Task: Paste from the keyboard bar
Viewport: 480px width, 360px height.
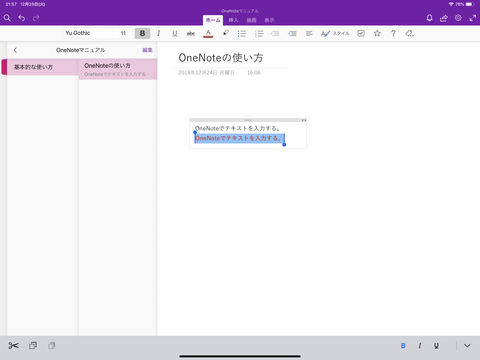Action: click(x=51, y=346)
